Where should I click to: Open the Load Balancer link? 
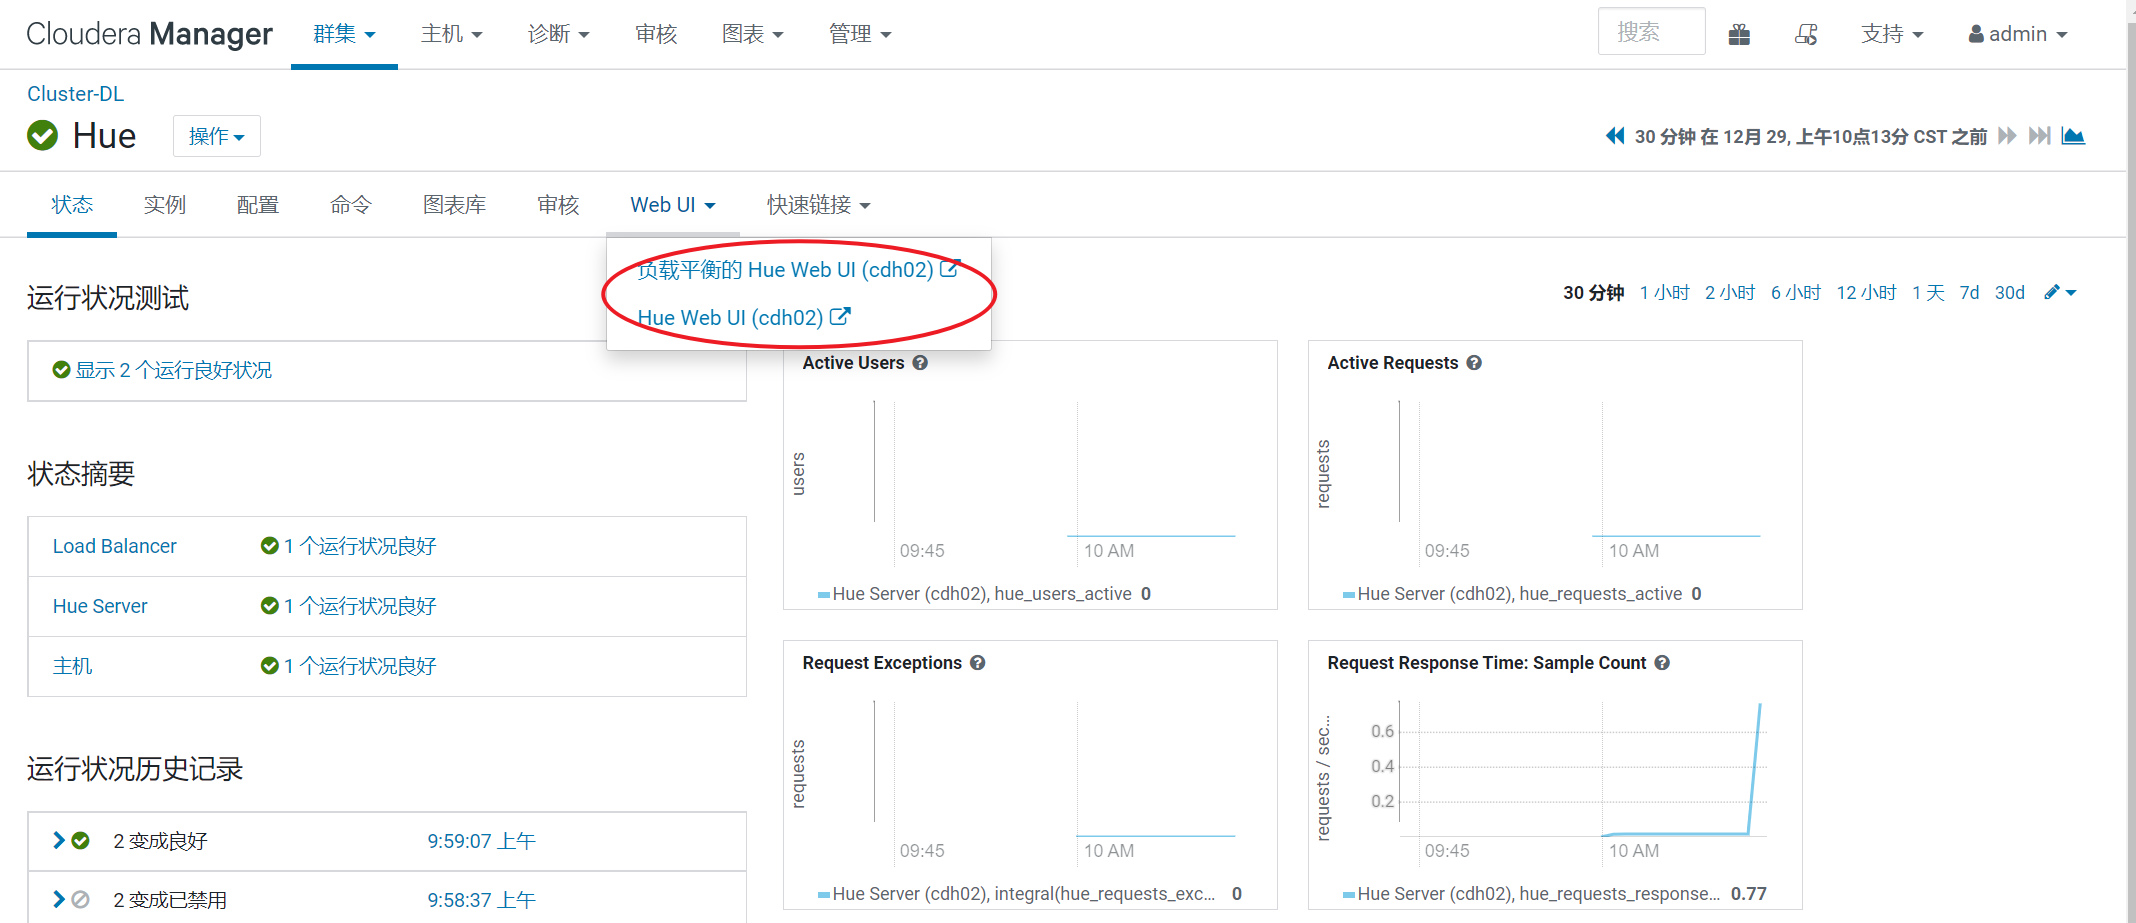[115, 546]
